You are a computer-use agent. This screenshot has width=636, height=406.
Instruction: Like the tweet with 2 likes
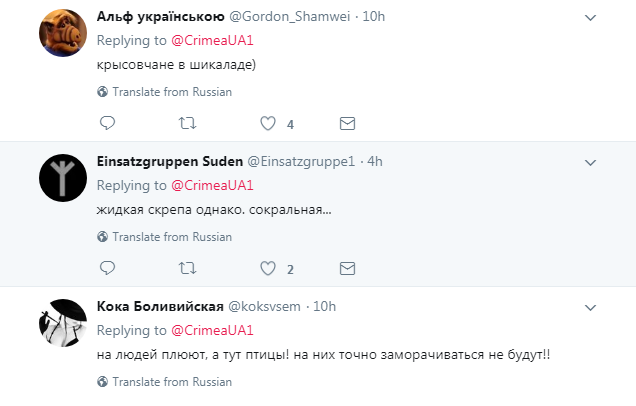tap(268, 269)
